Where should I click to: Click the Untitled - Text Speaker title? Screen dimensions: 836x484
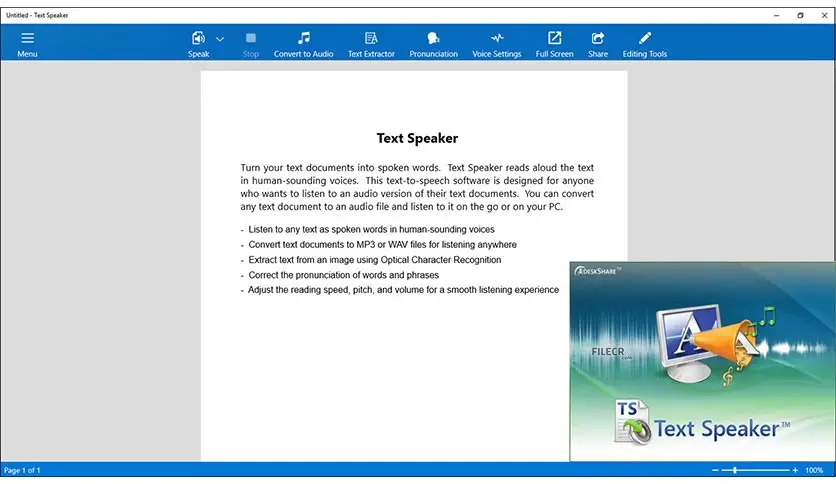click(x=37, y=15)
